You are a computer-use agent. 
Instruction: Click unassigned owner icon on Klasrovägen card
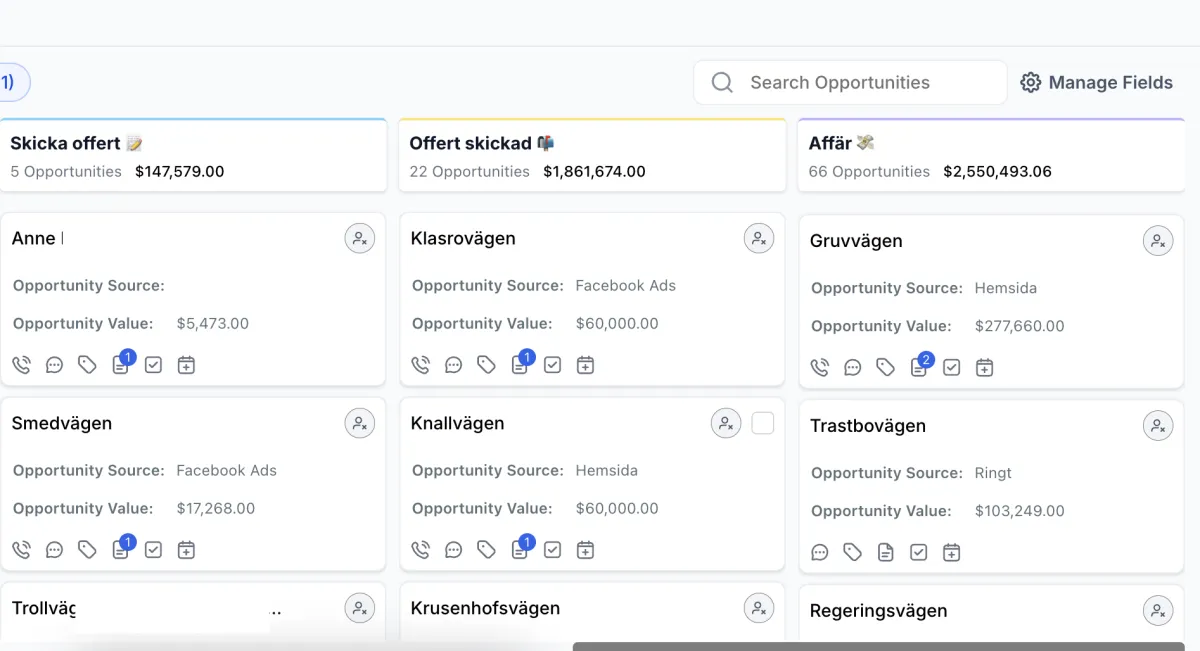coord(759,239)
